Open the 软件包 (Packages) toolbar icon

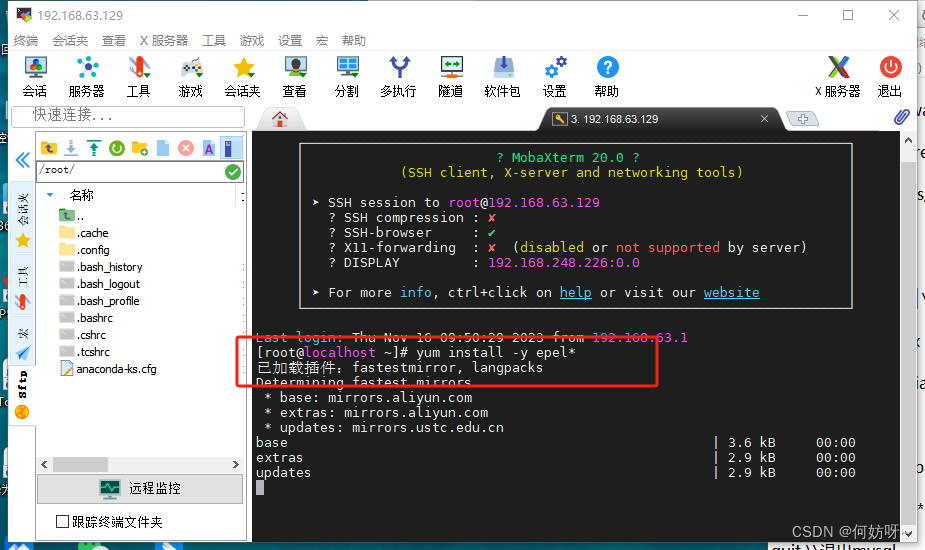tap(503, 77)
